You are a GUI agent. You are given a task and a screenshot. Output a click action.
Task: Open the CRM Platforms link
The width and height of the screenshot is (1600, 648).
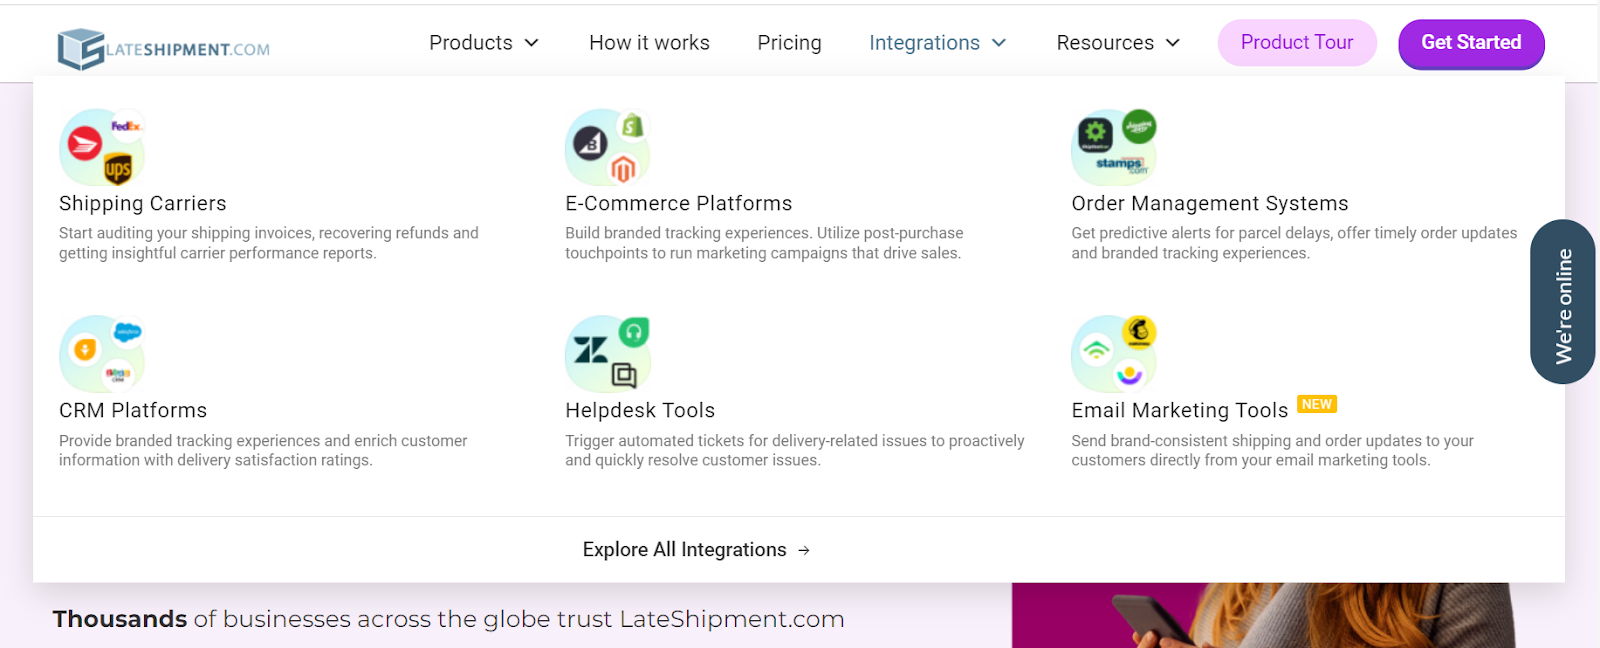coord(133,410)
